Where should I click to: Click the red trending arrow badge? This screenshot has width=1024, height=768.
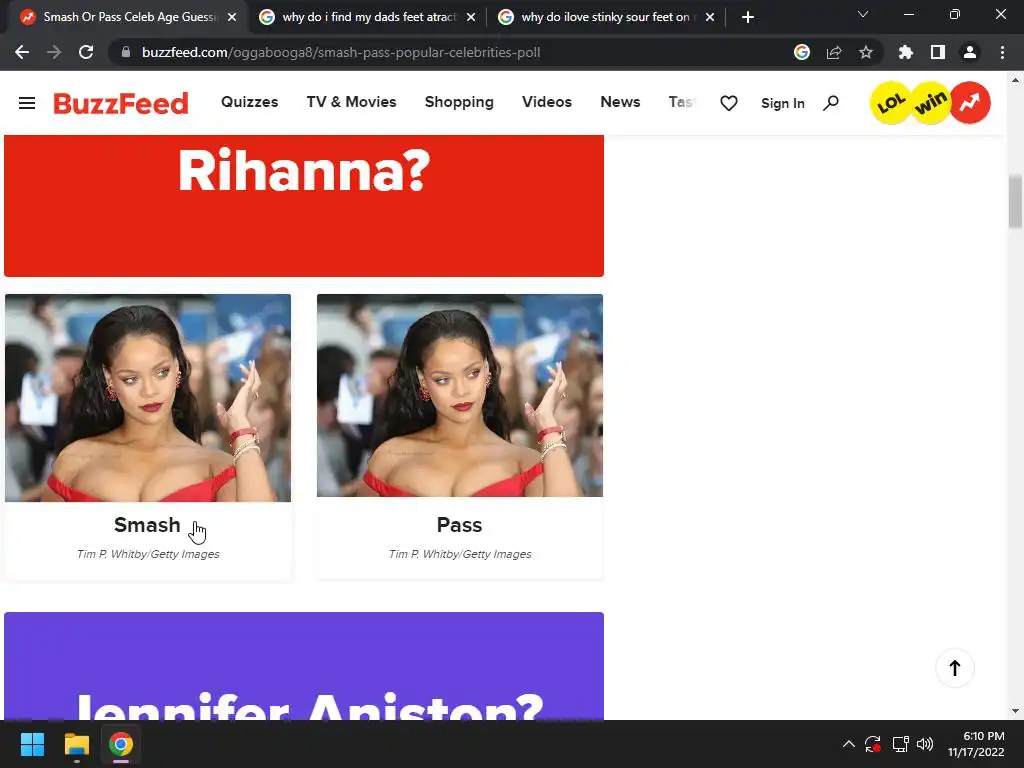click(x=970, y=103)
